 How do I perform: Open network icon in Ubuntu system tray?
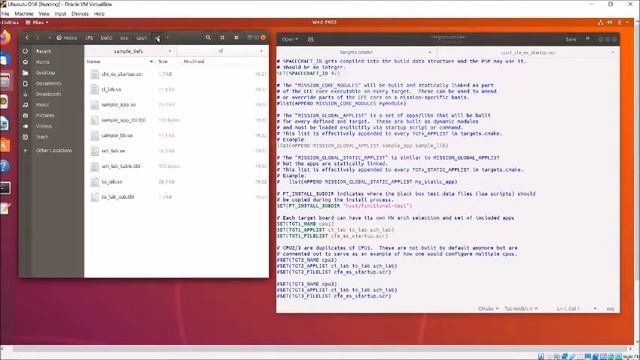600,22
